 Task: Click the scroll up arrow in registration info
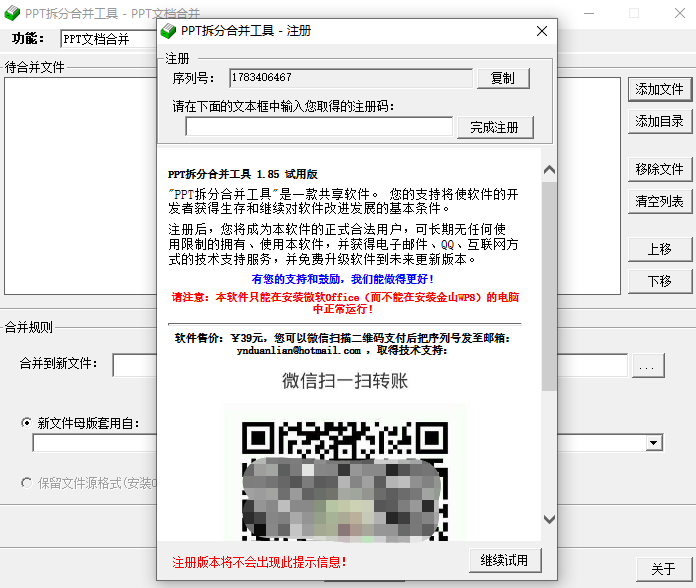point(550,170)
